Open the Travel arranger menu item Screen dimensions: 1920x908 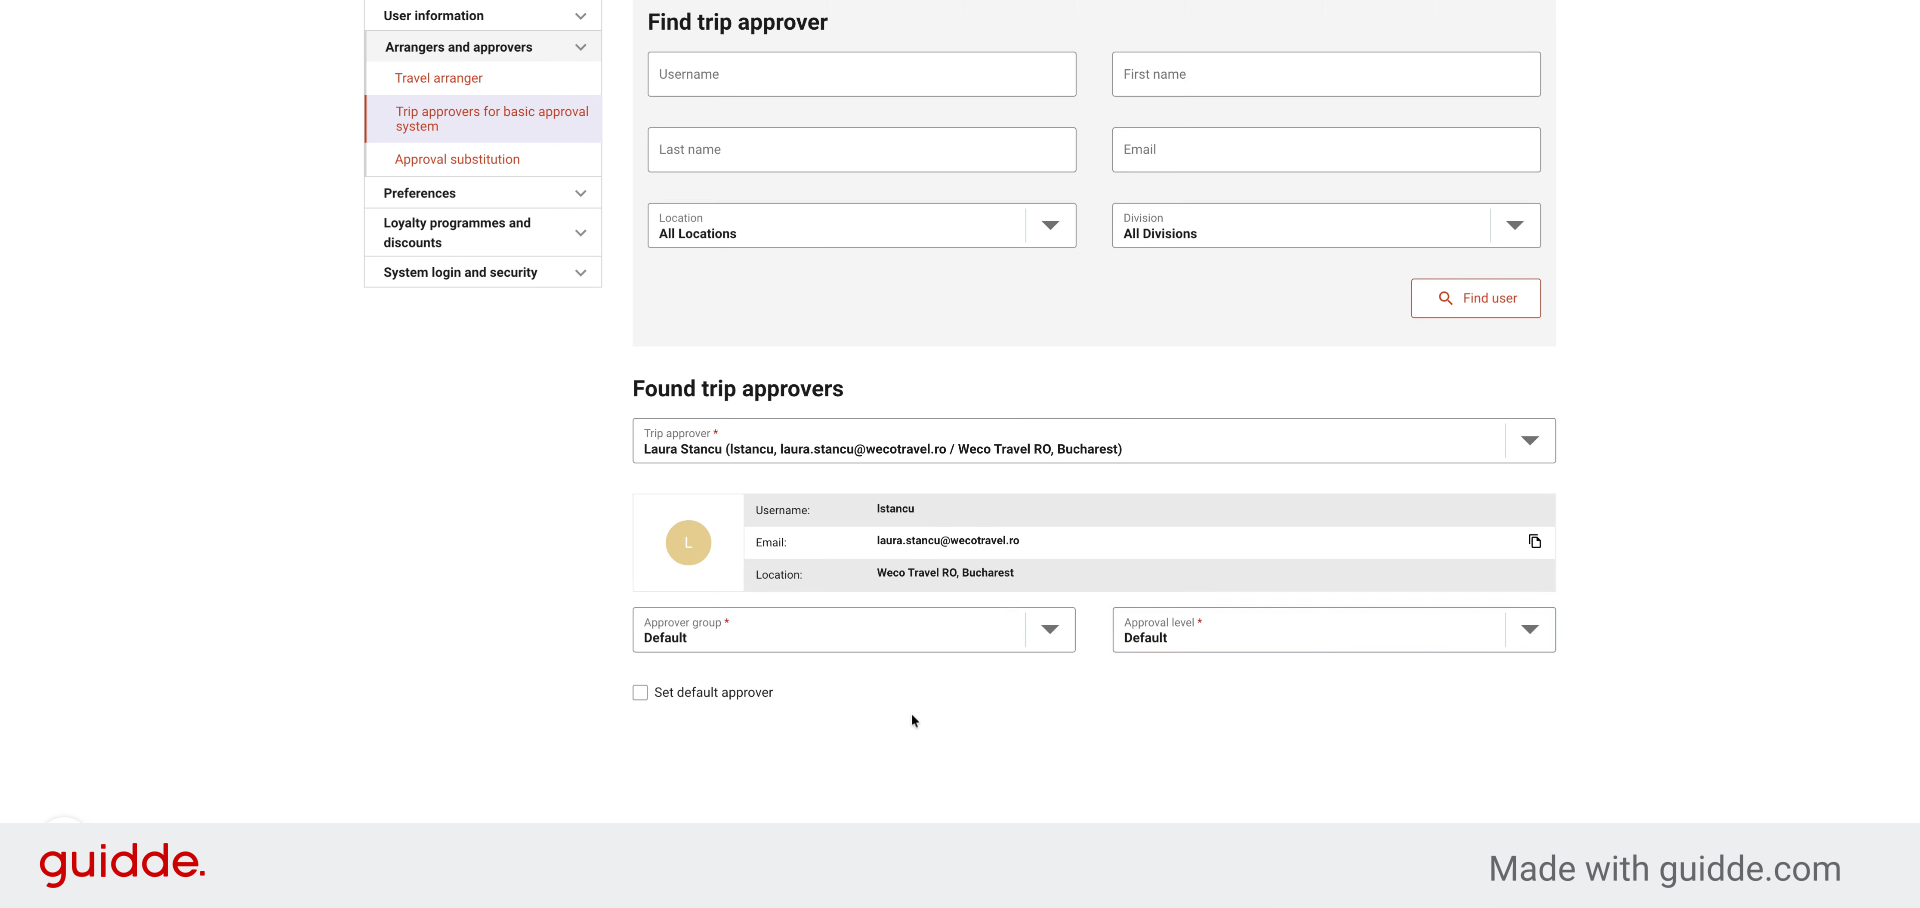[438, 78]
